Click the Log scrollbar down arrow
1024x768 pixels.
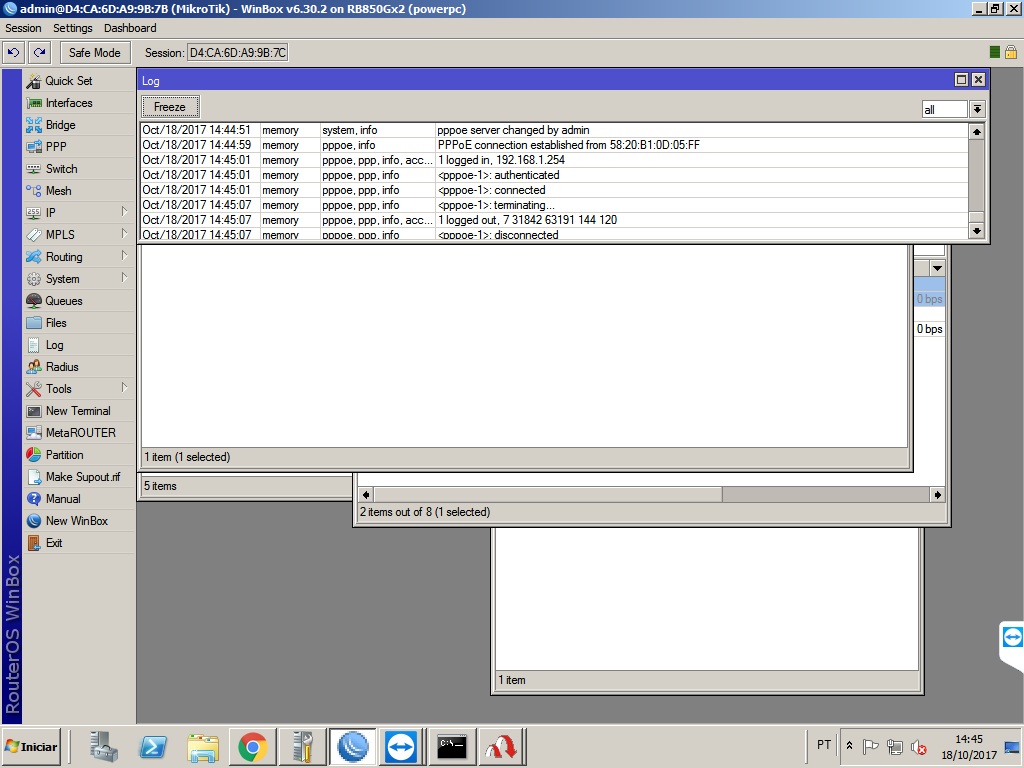[x=976, y=231]
